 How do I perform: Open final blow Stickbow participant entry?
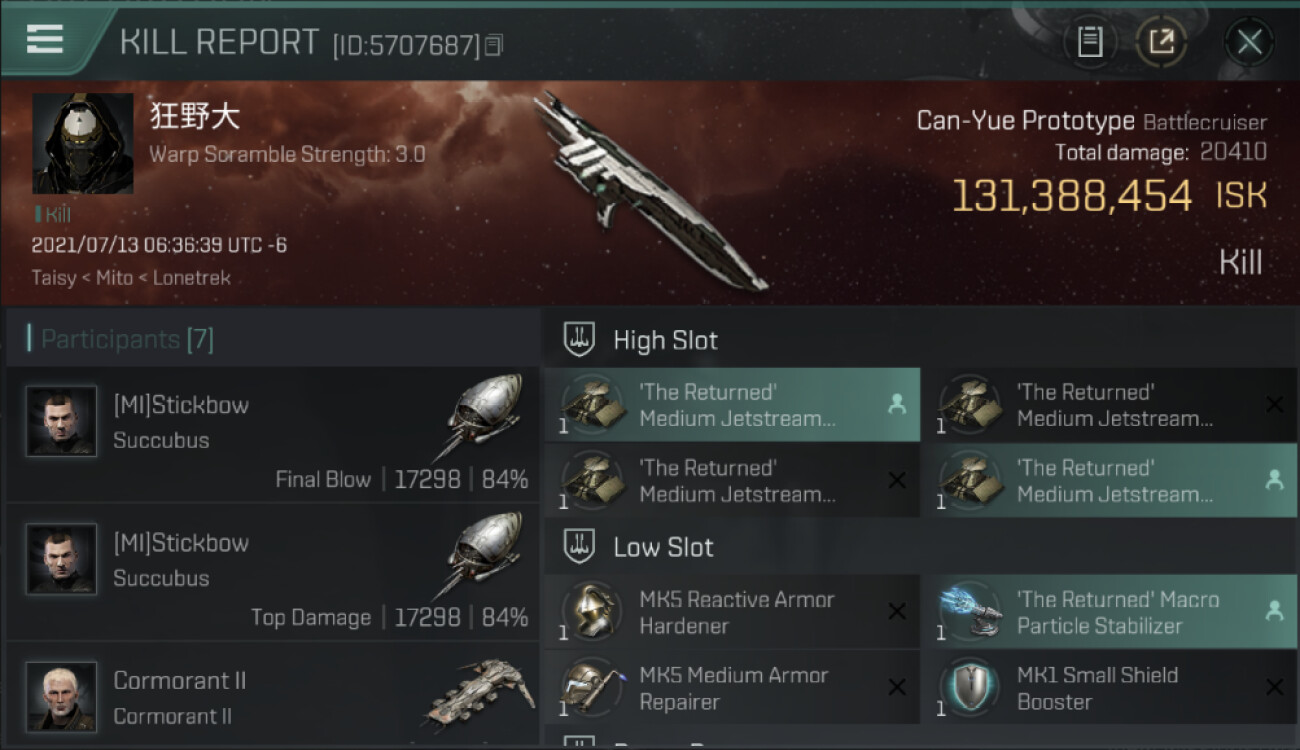(x=273, y=434)
